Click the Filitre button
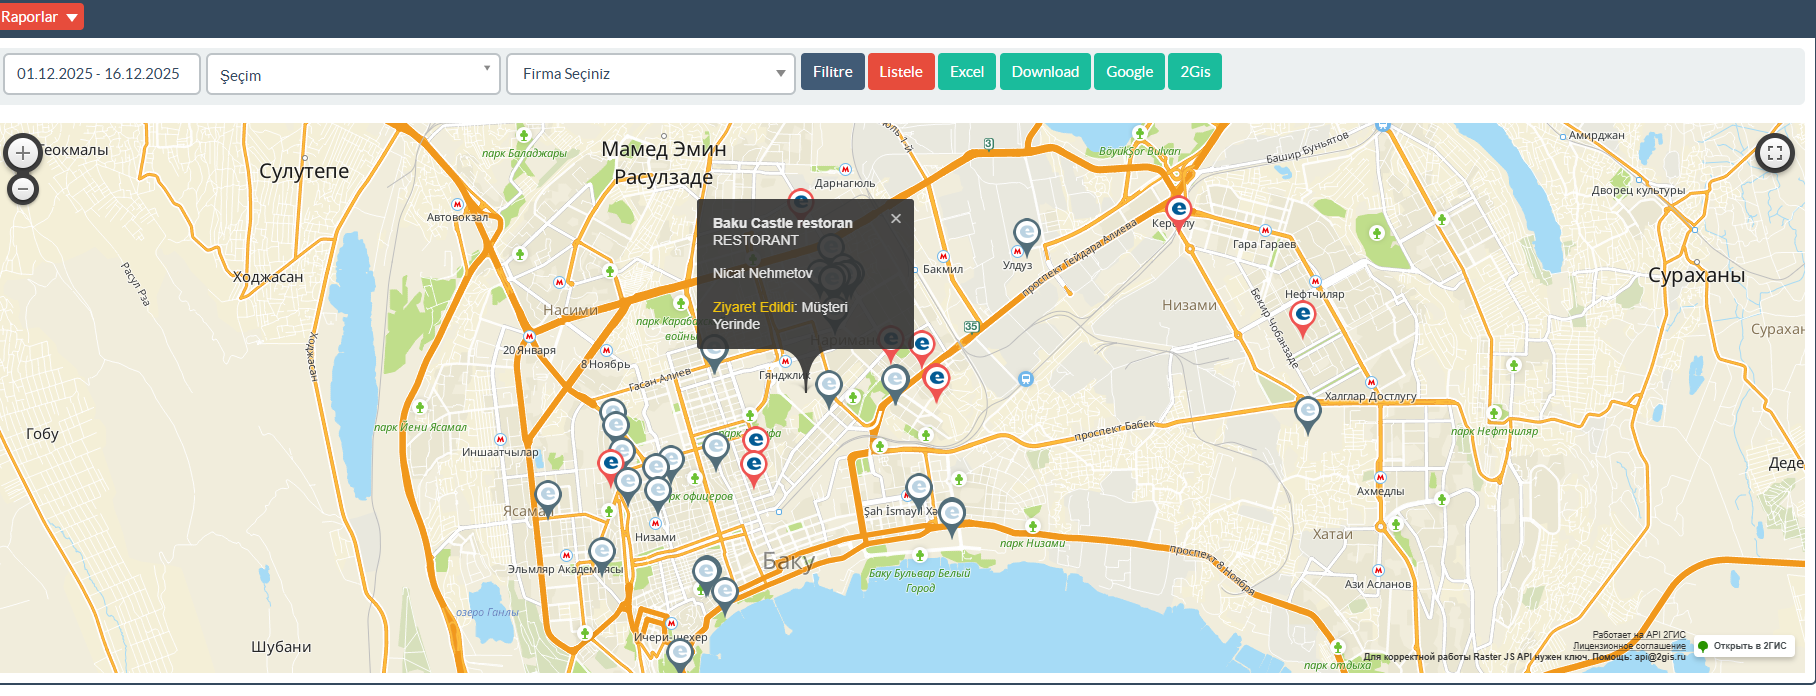Screen dimensions: 1816x696 coord(832,72)
